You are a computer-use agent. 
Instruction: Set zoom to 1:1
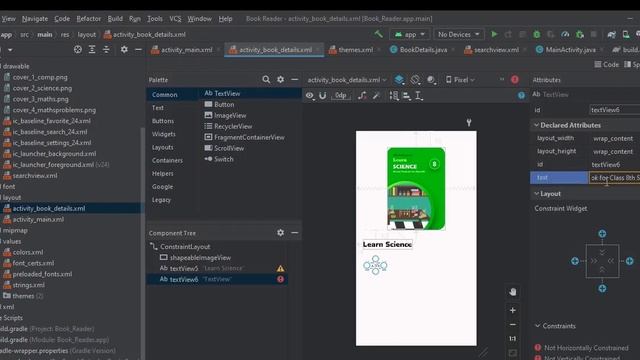point(513,338)
